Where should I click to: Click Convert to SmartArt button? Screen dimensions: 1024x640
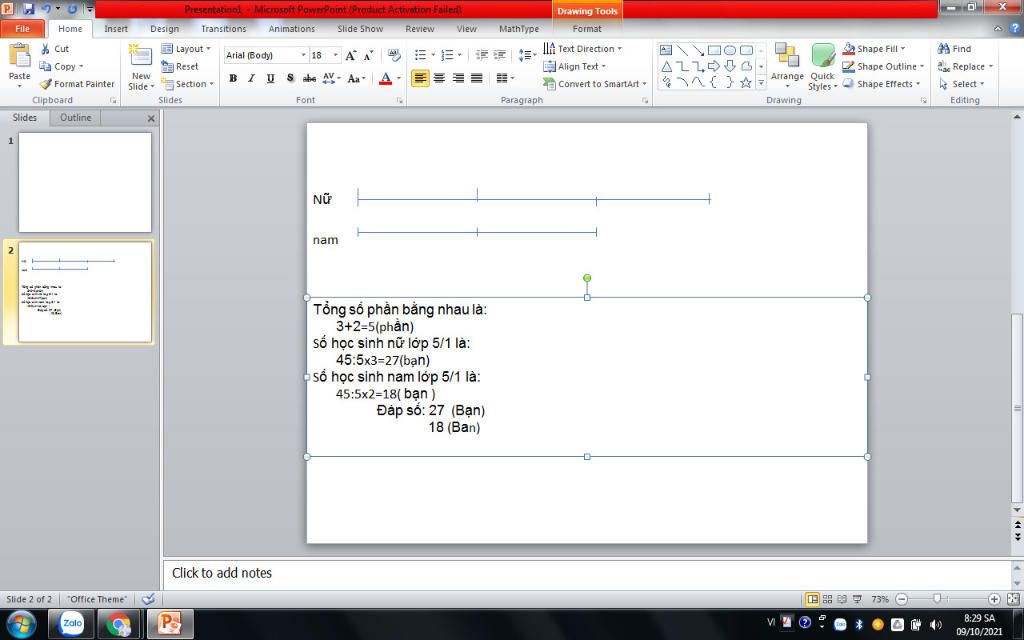[594, 84]
